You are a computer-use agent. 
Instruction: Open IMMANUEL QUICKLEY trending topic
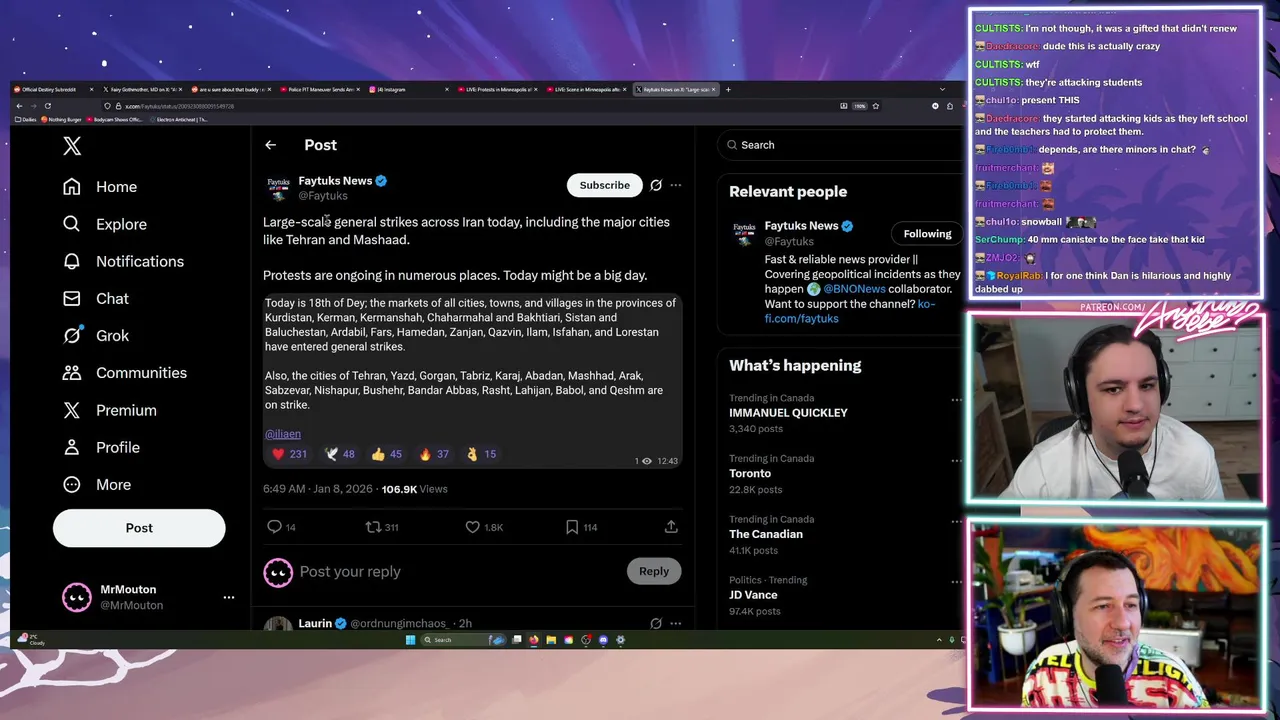(x=788, y=413)
